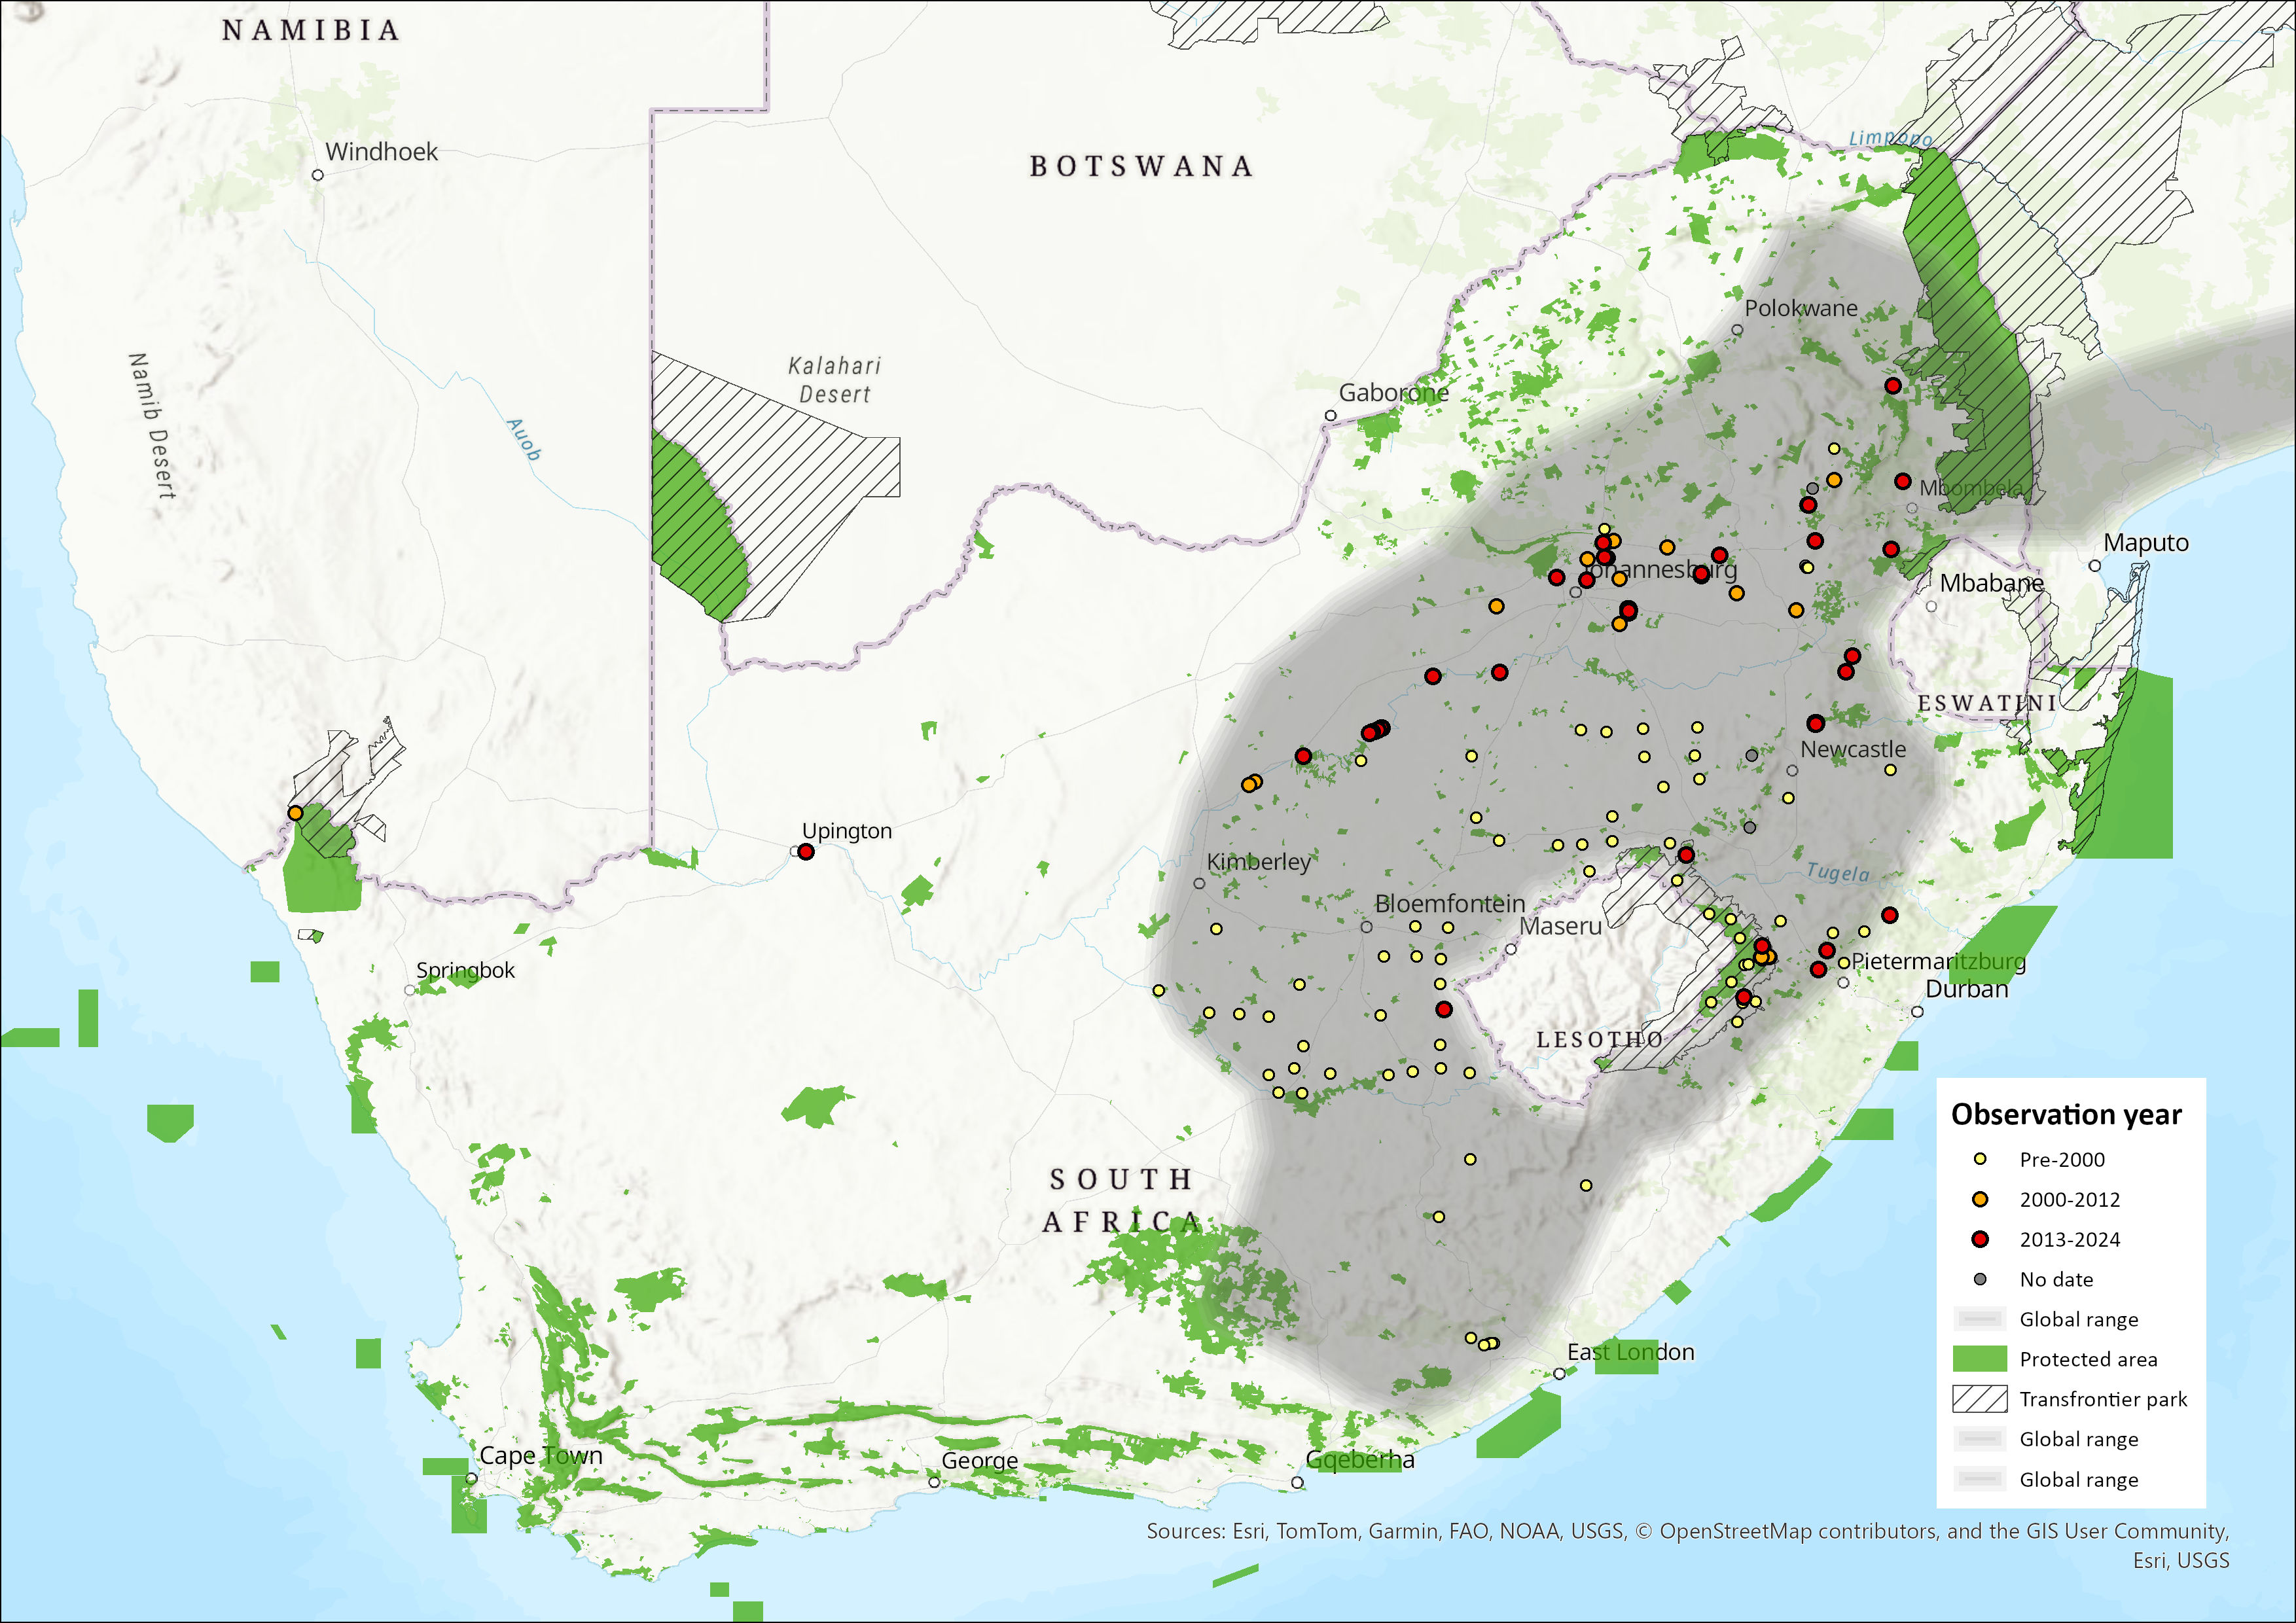Click the Cape Town city label
The image size is (2296, 1623).
point(541,1456)
